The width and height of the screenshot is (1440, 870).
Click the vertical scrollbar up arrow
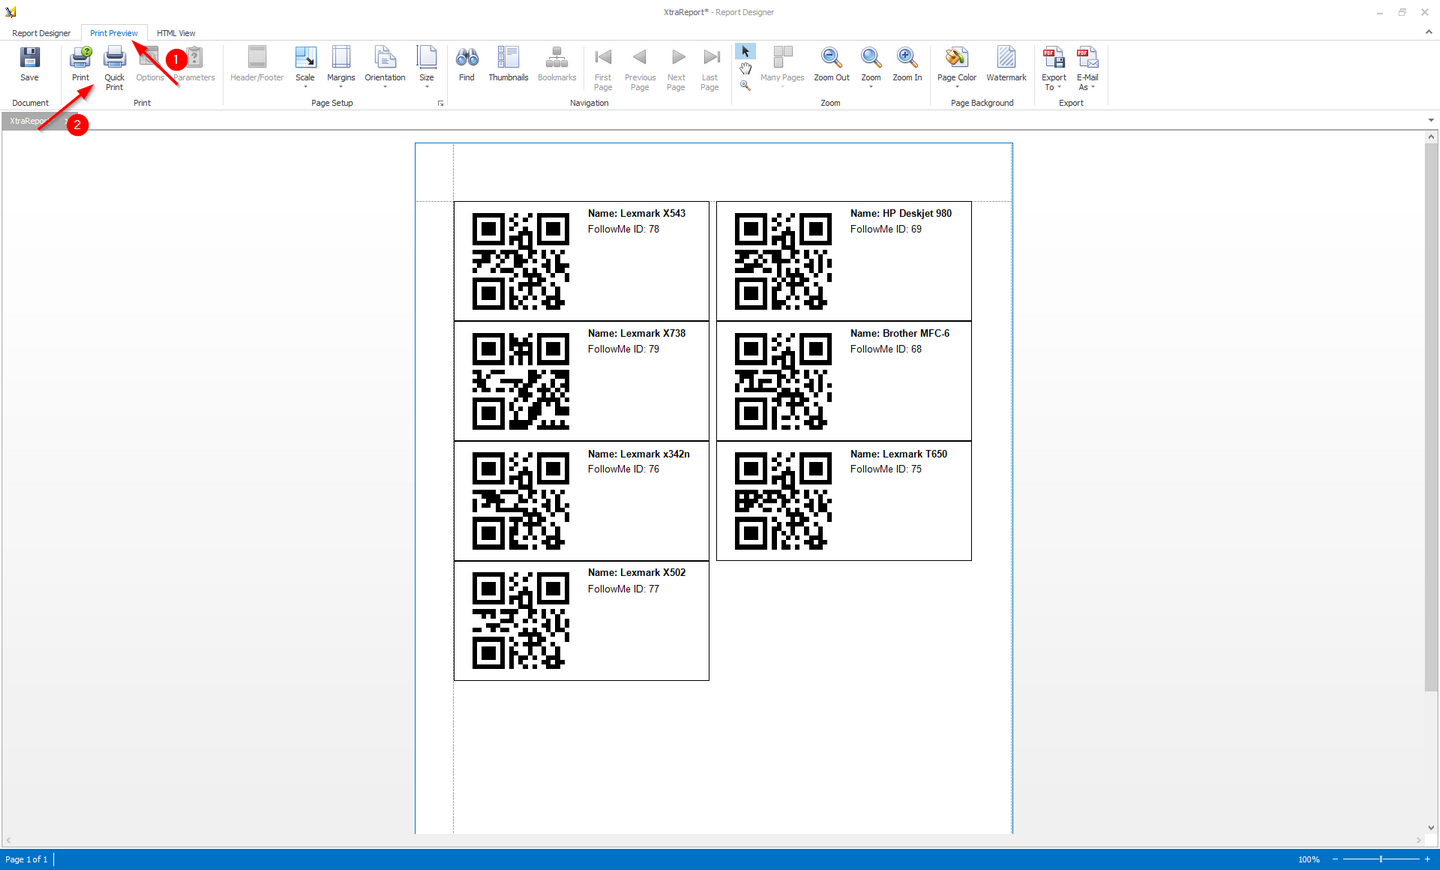[x=1431, y=136]
